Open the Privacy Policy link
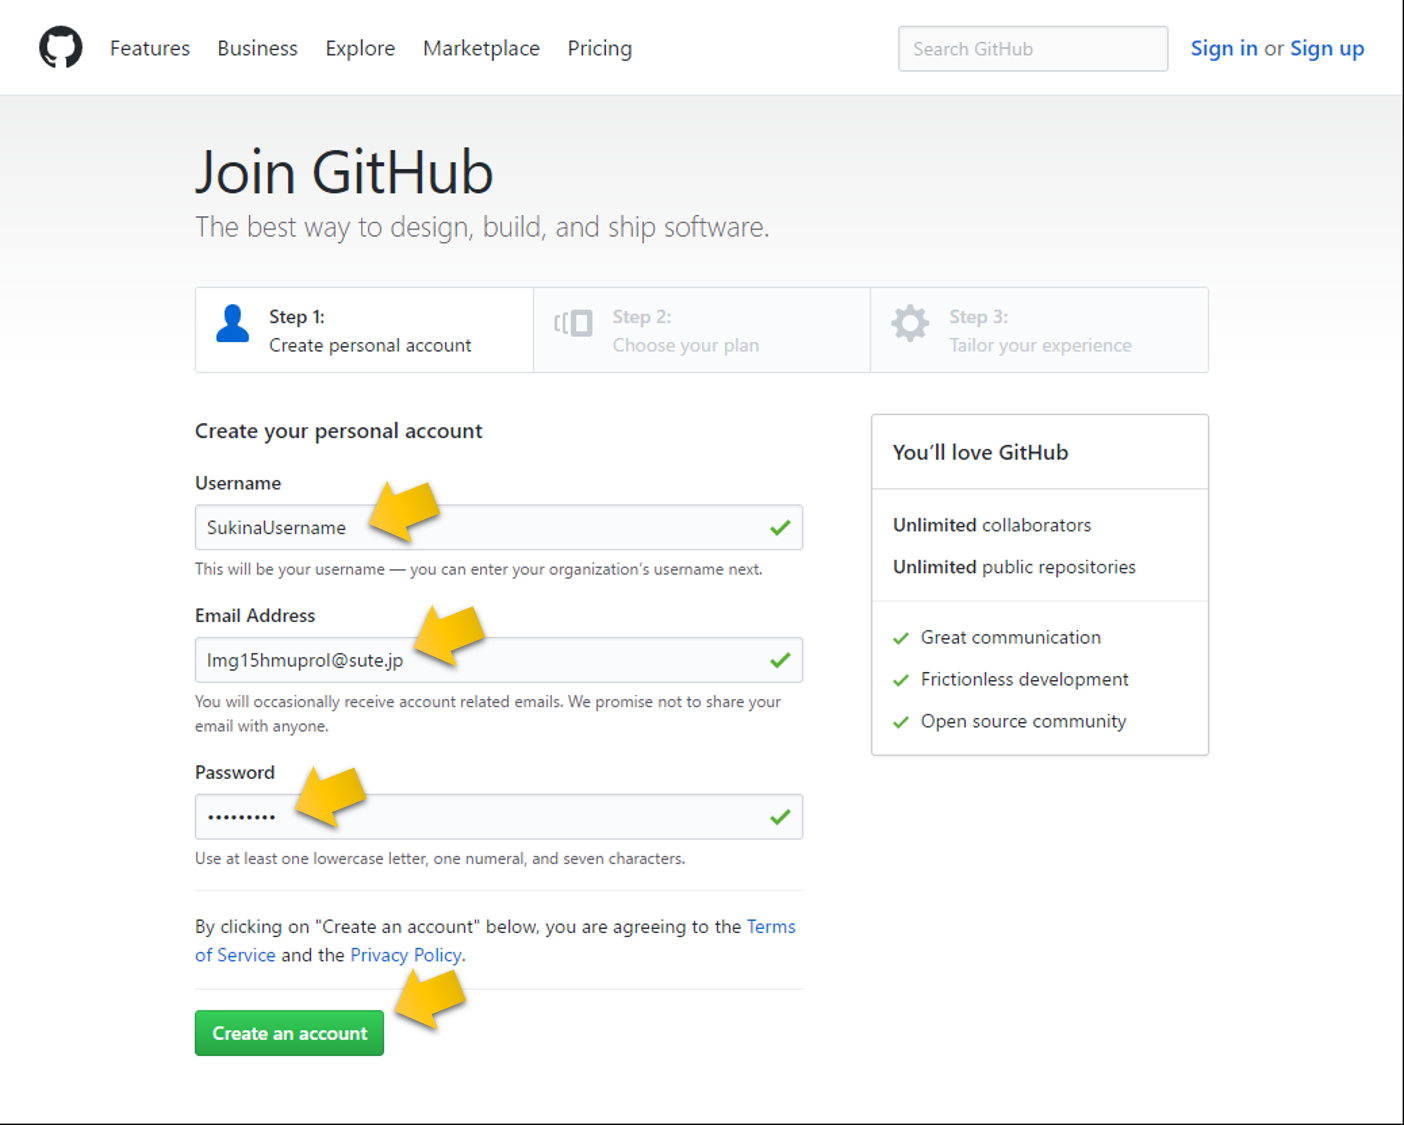The height and width of the screenshot is (1125, 1404). click(x=405, y=955)
